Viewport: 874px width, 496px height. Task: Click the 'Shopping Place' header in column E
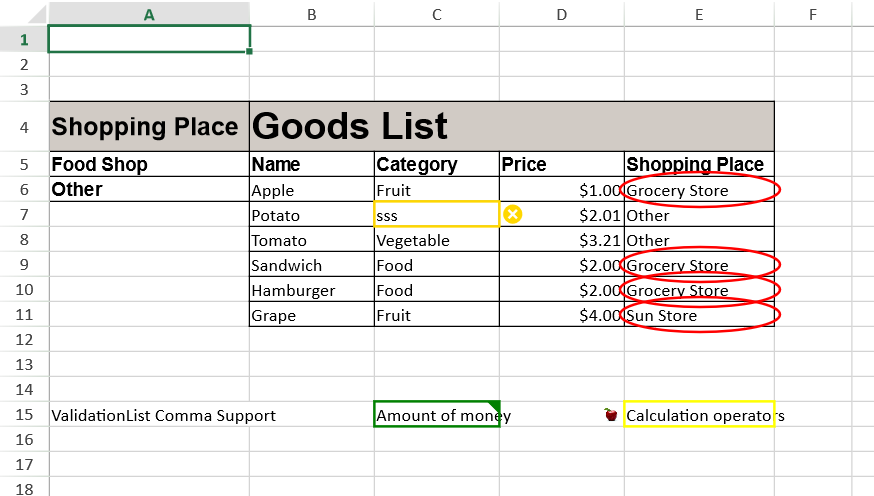click(699, 164)
